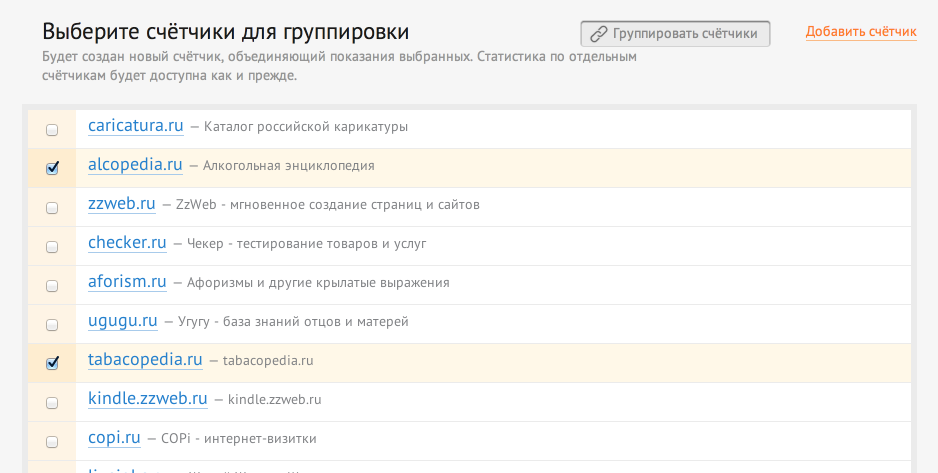This screenshot has height=473, width=938.
Task: Select the aforism.ru checkbox
Action: tap(52, 286)
